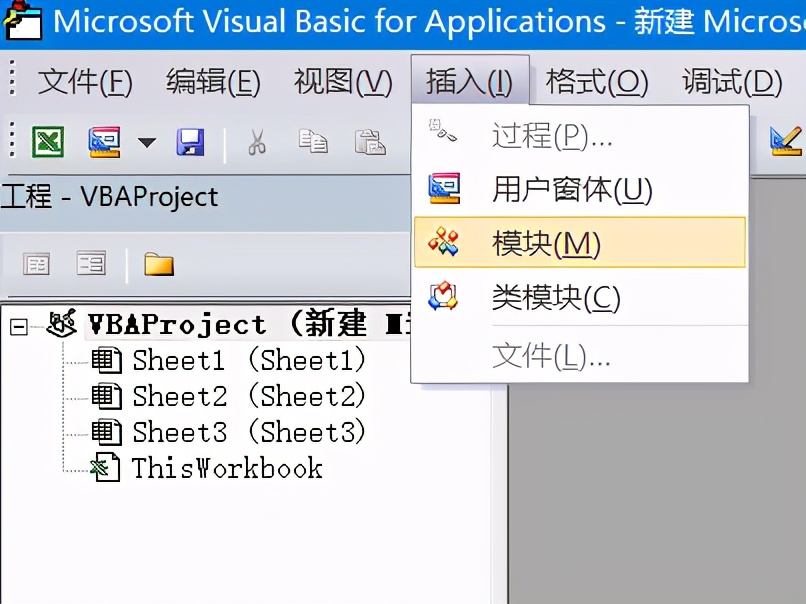The height and width of the screenshot is (604, 806).
Task: Choose 用户窗体(U) from Insert menu
Action: click(580, 189)
